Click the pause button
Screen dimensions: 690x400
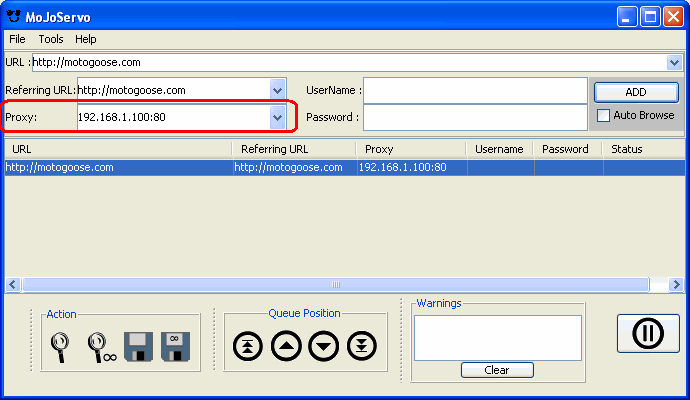click(x=648, y=333)
